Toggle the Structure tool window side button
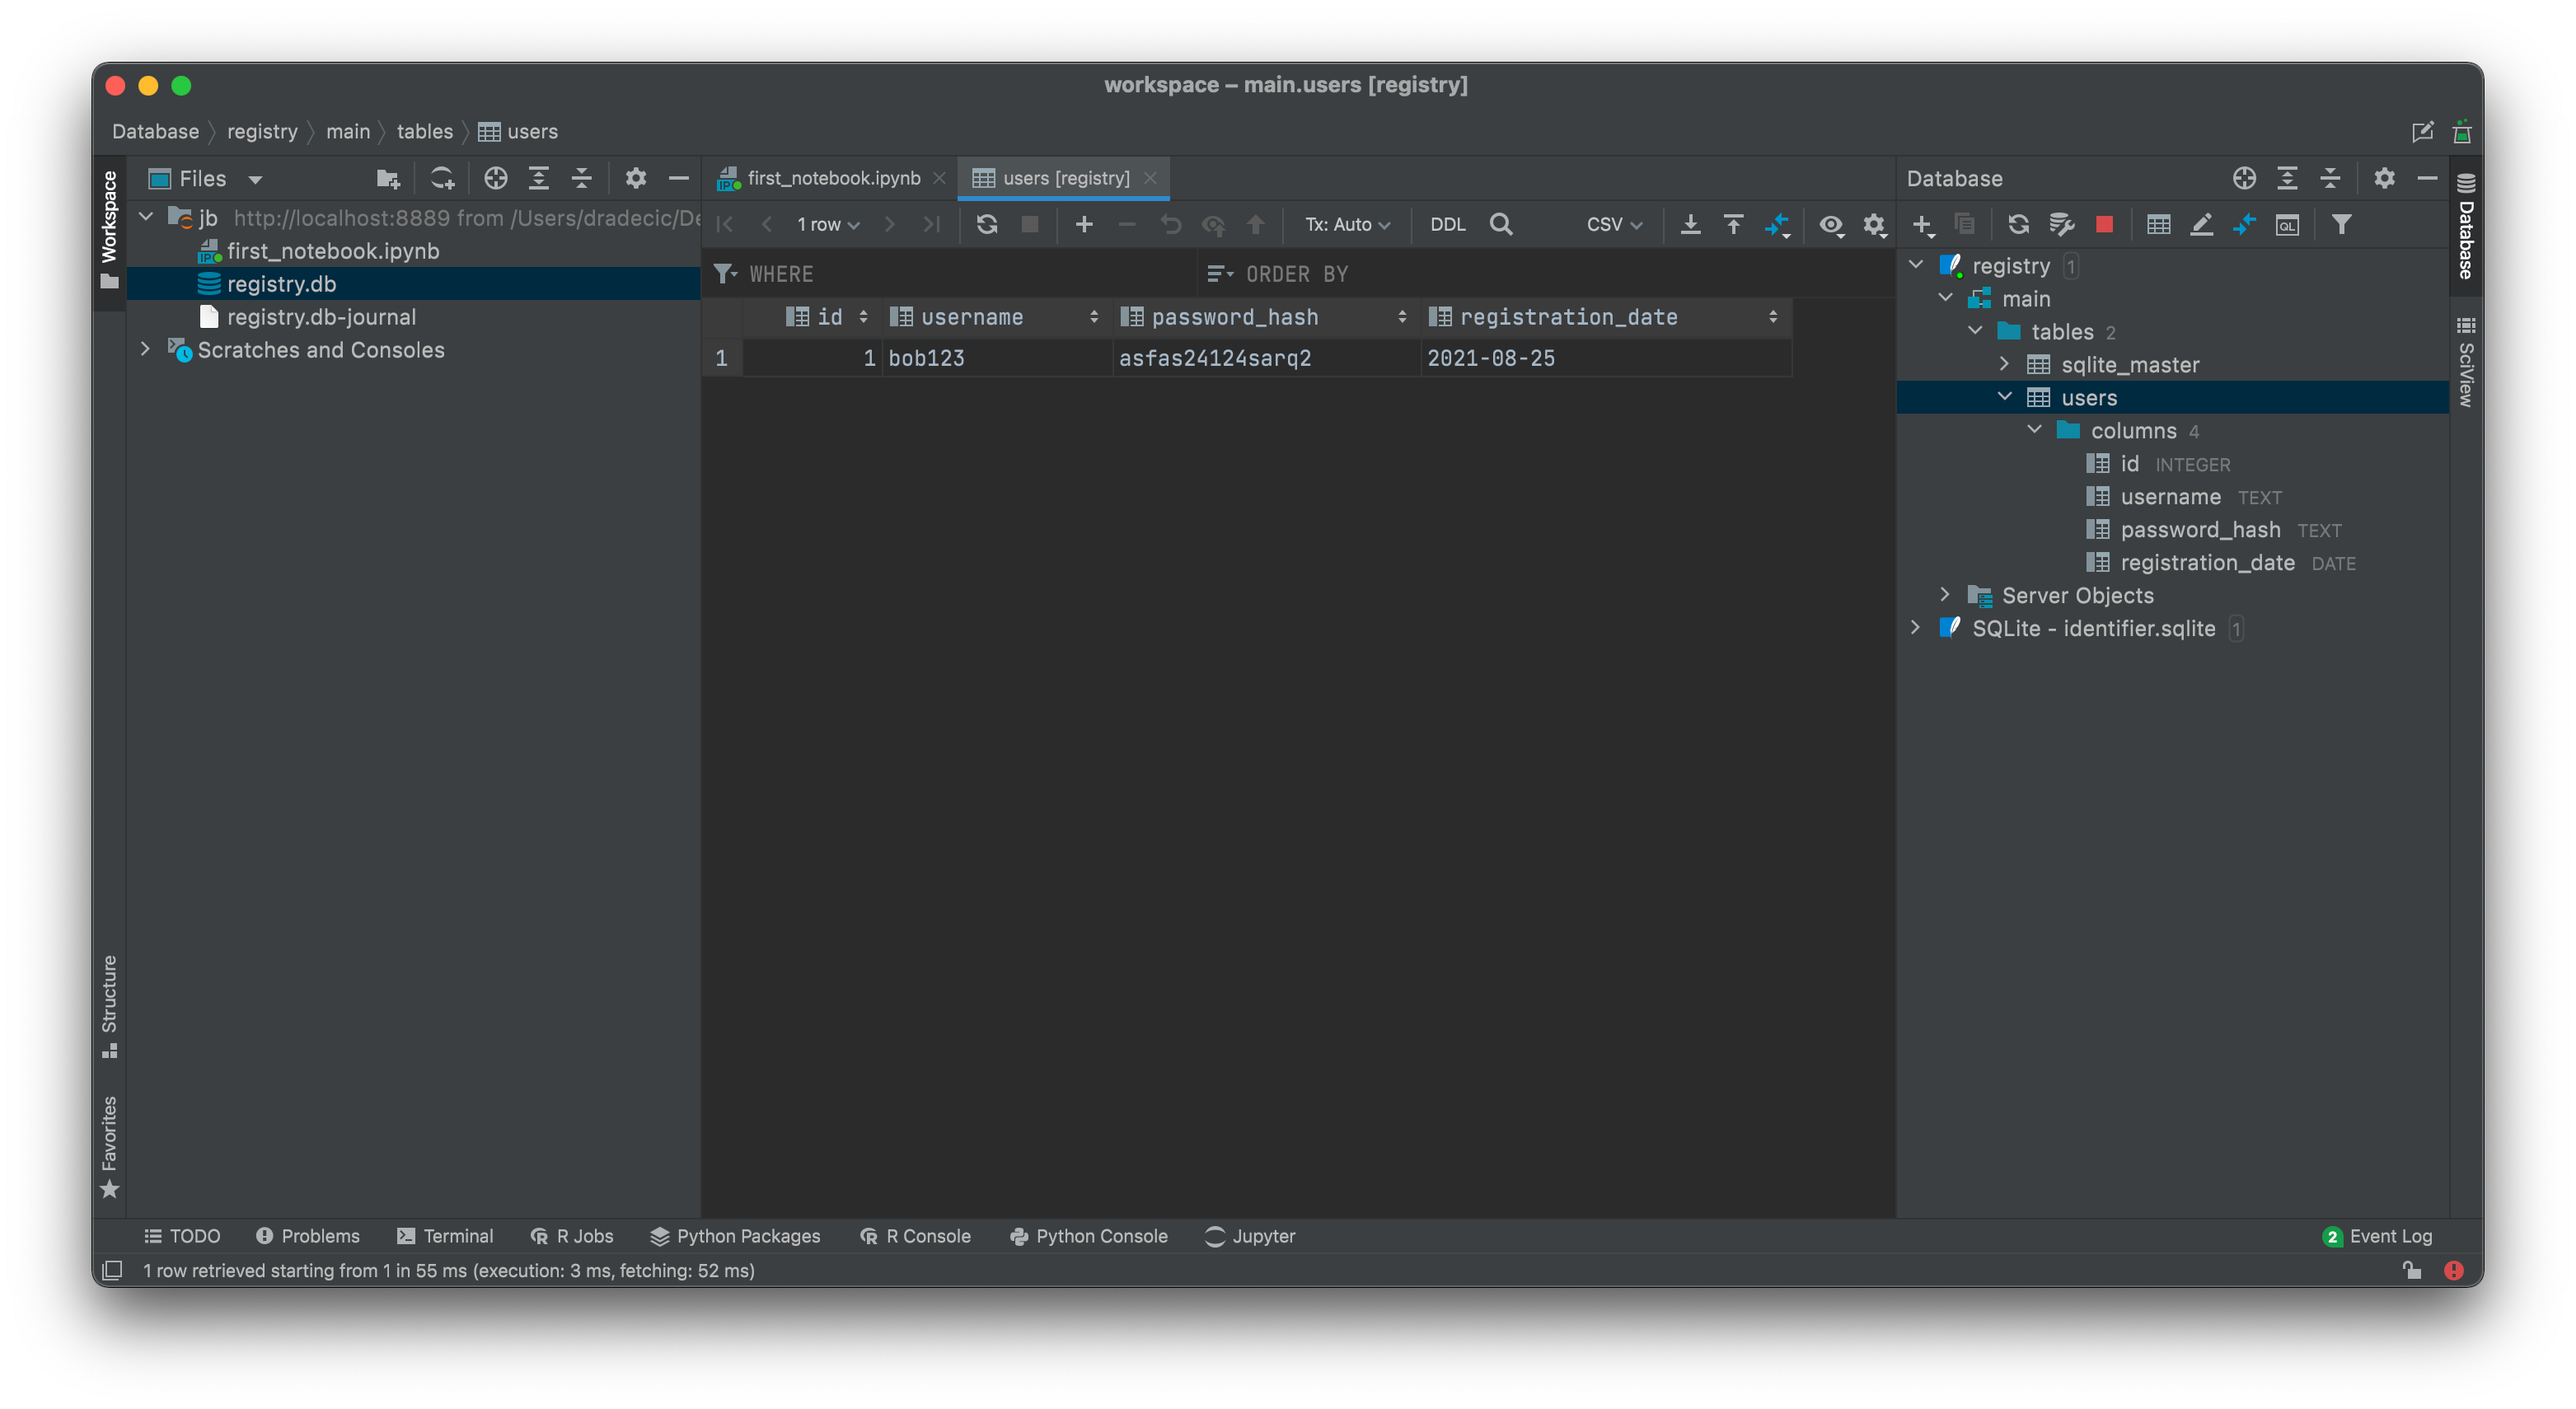2576x1409 pixels. pos(109,1005)
